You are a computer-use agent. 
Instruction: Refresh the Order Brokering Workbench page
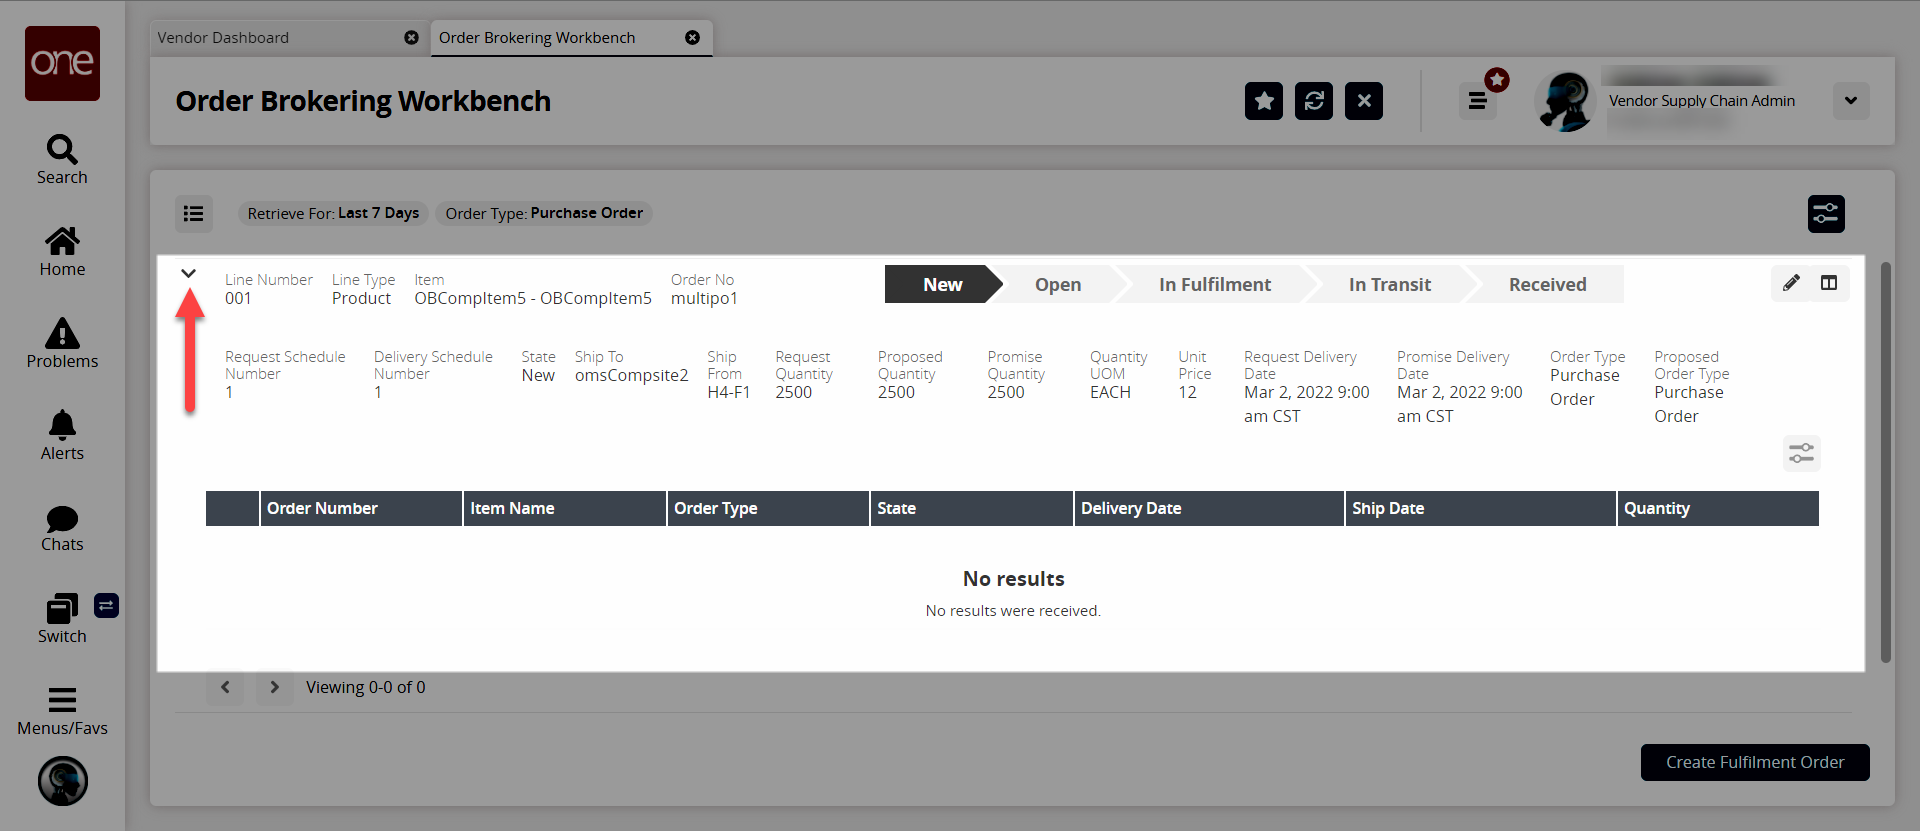1313,101
